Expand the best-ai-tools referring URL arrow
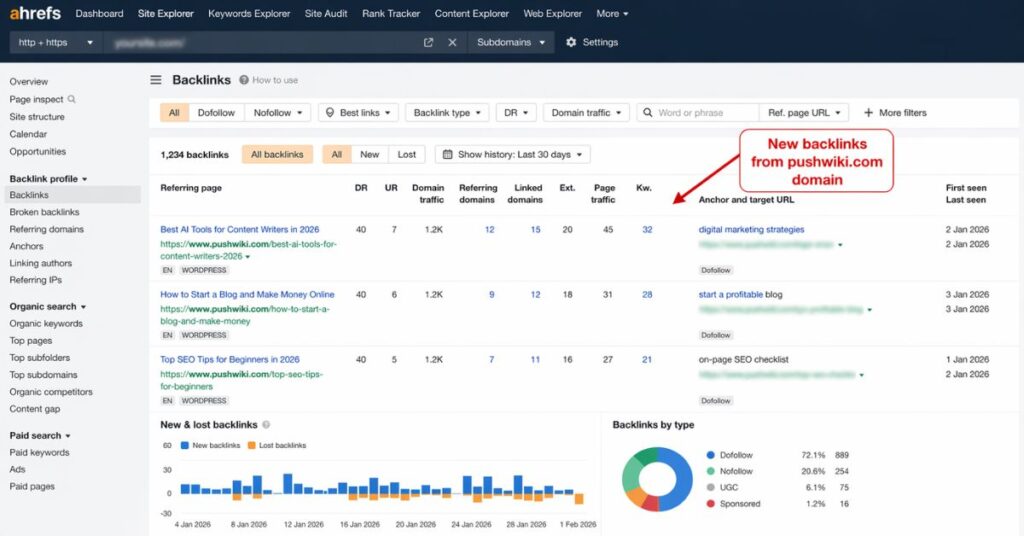 click(248, 257)
